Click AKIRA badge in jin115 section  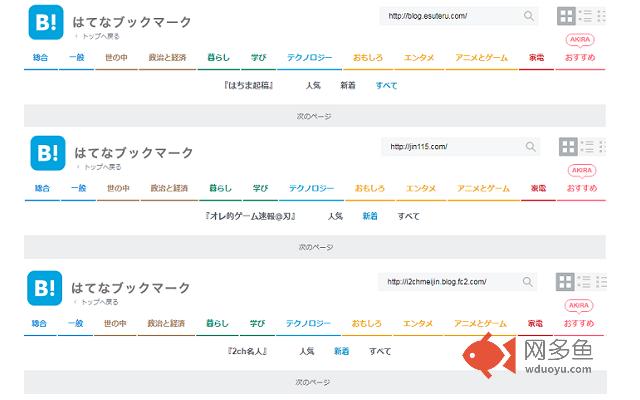pyautogui.click(x=580, y=171)
